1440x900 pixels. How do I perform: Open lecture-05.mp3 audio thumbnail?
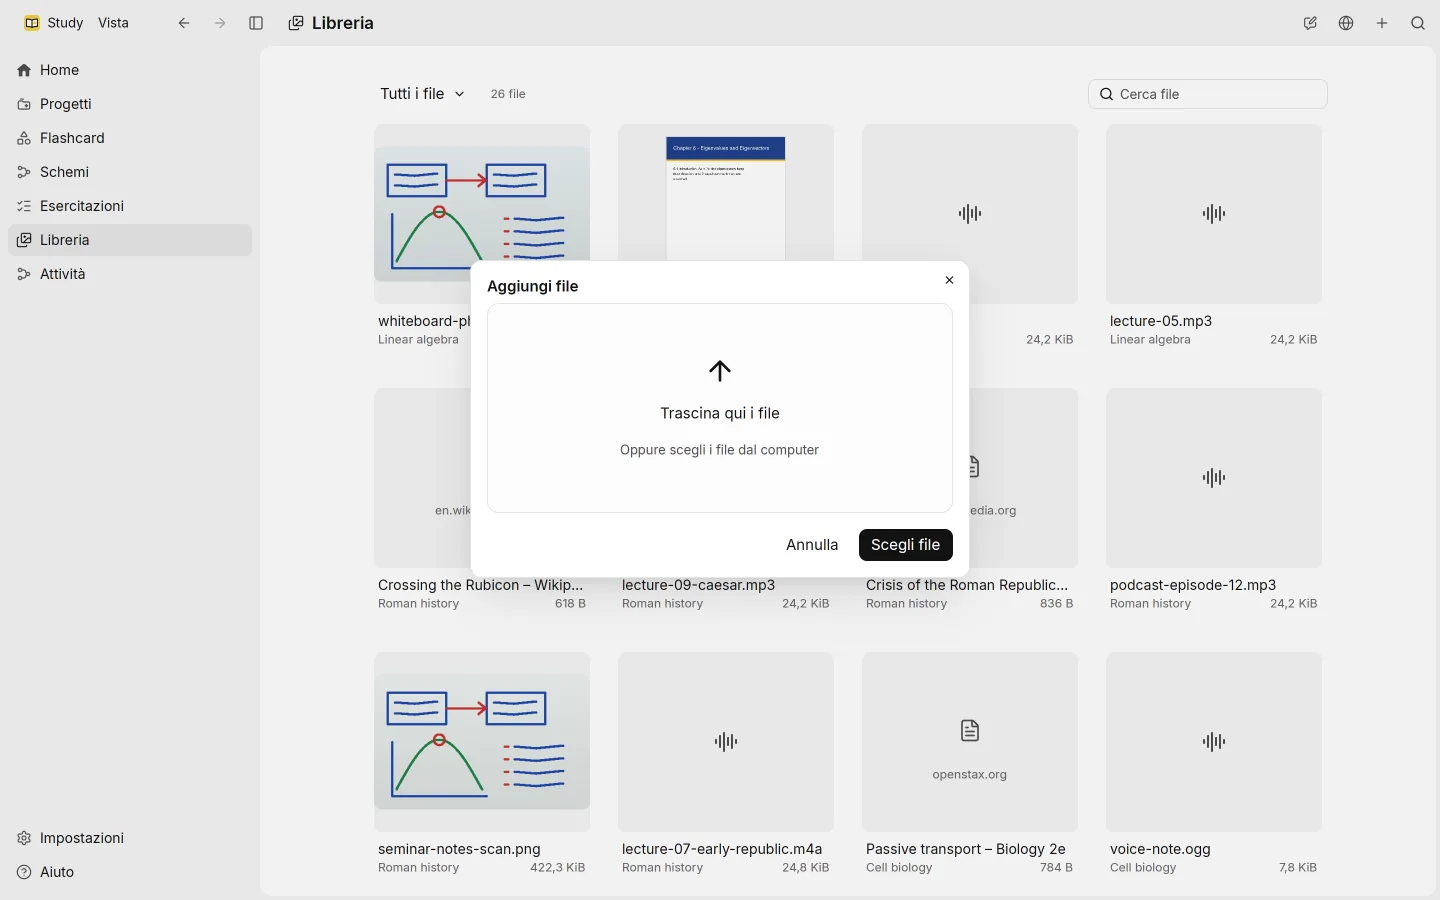coord(1214,214)
